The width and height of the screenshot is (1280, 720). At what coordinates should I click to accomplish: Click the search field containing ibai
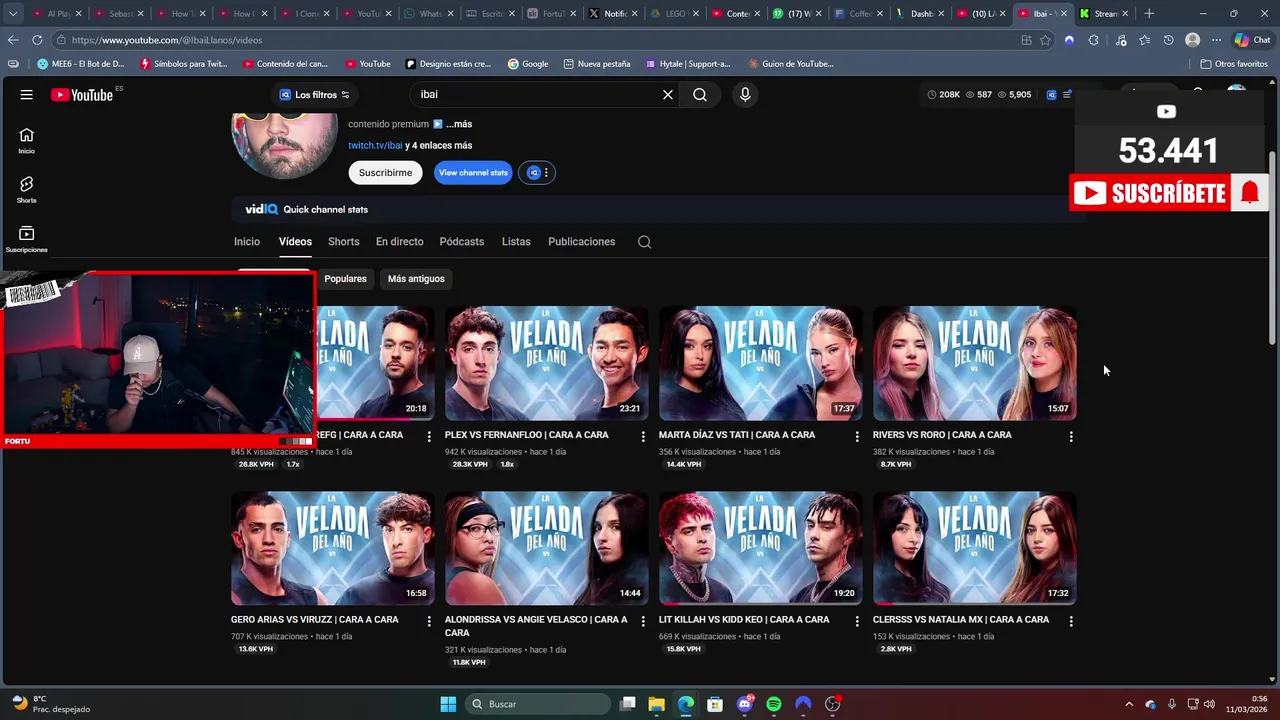[x=538, y=95]
